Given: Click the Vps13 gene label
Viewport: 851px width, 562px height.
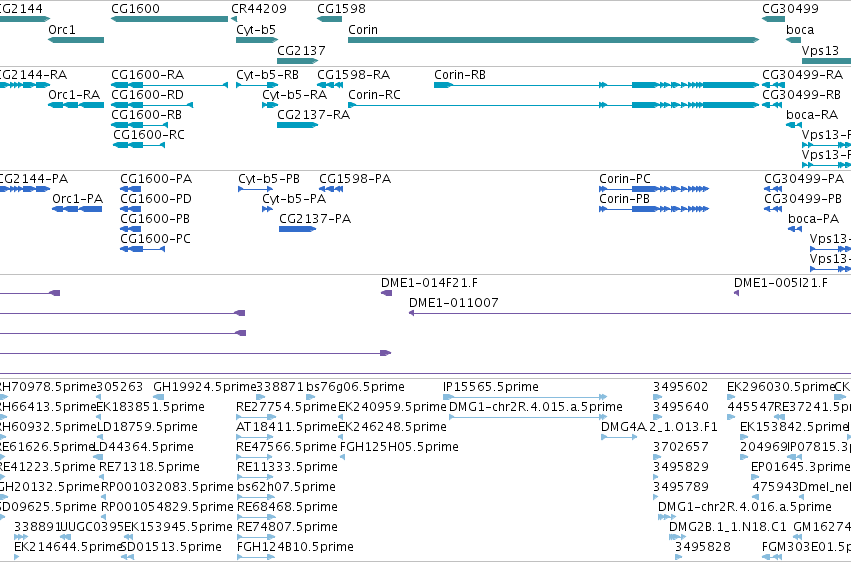Looking at the screenshot, I should tap(820, 50).
